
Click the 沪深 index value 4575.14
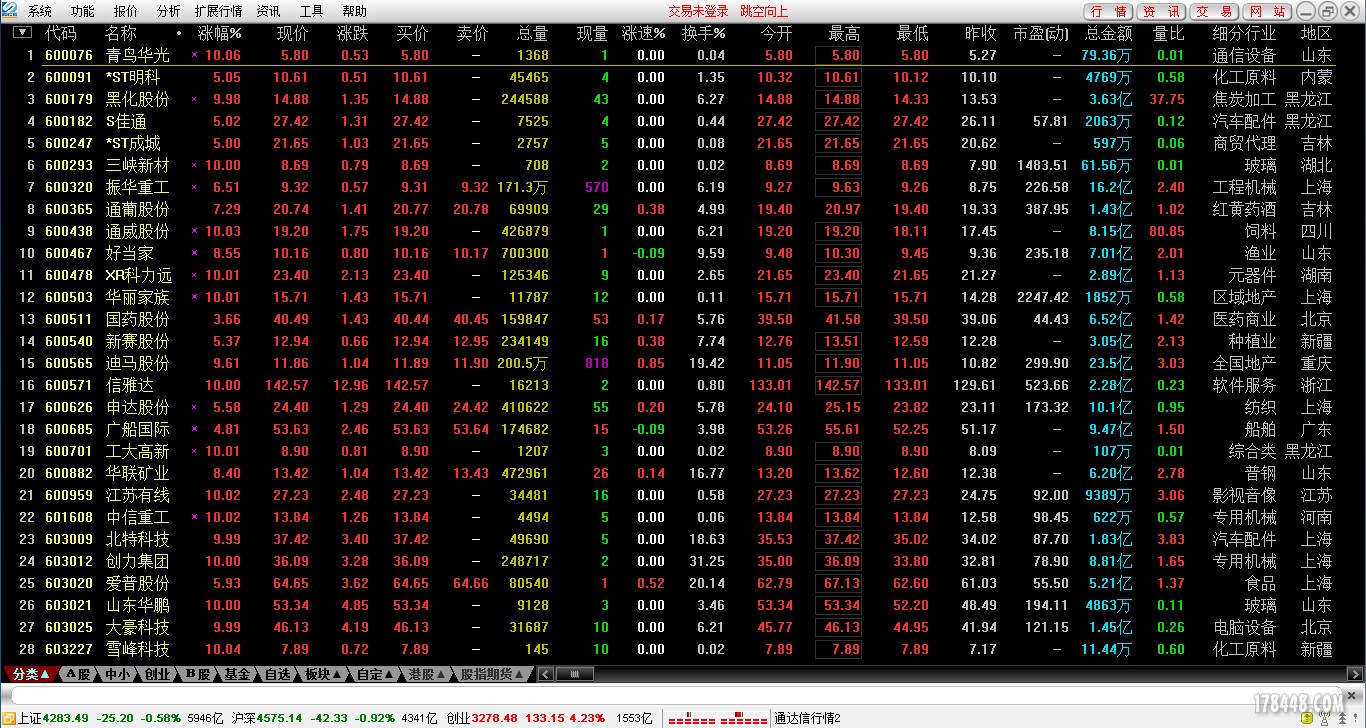pyautogui.click(x=280, y=718)
